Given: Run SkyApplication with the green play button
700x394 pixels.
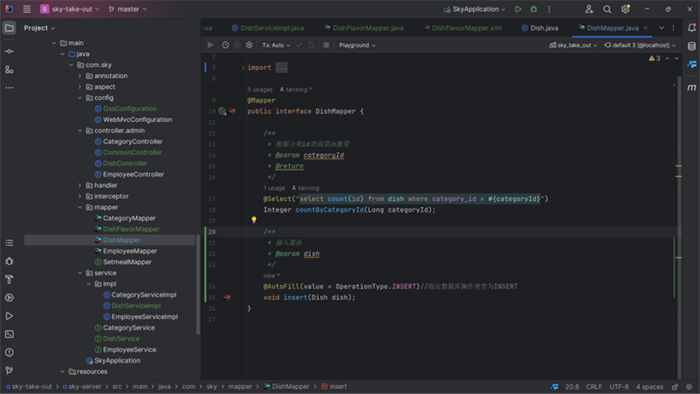Looking at the screenshot, I should [x=518, y=9].
